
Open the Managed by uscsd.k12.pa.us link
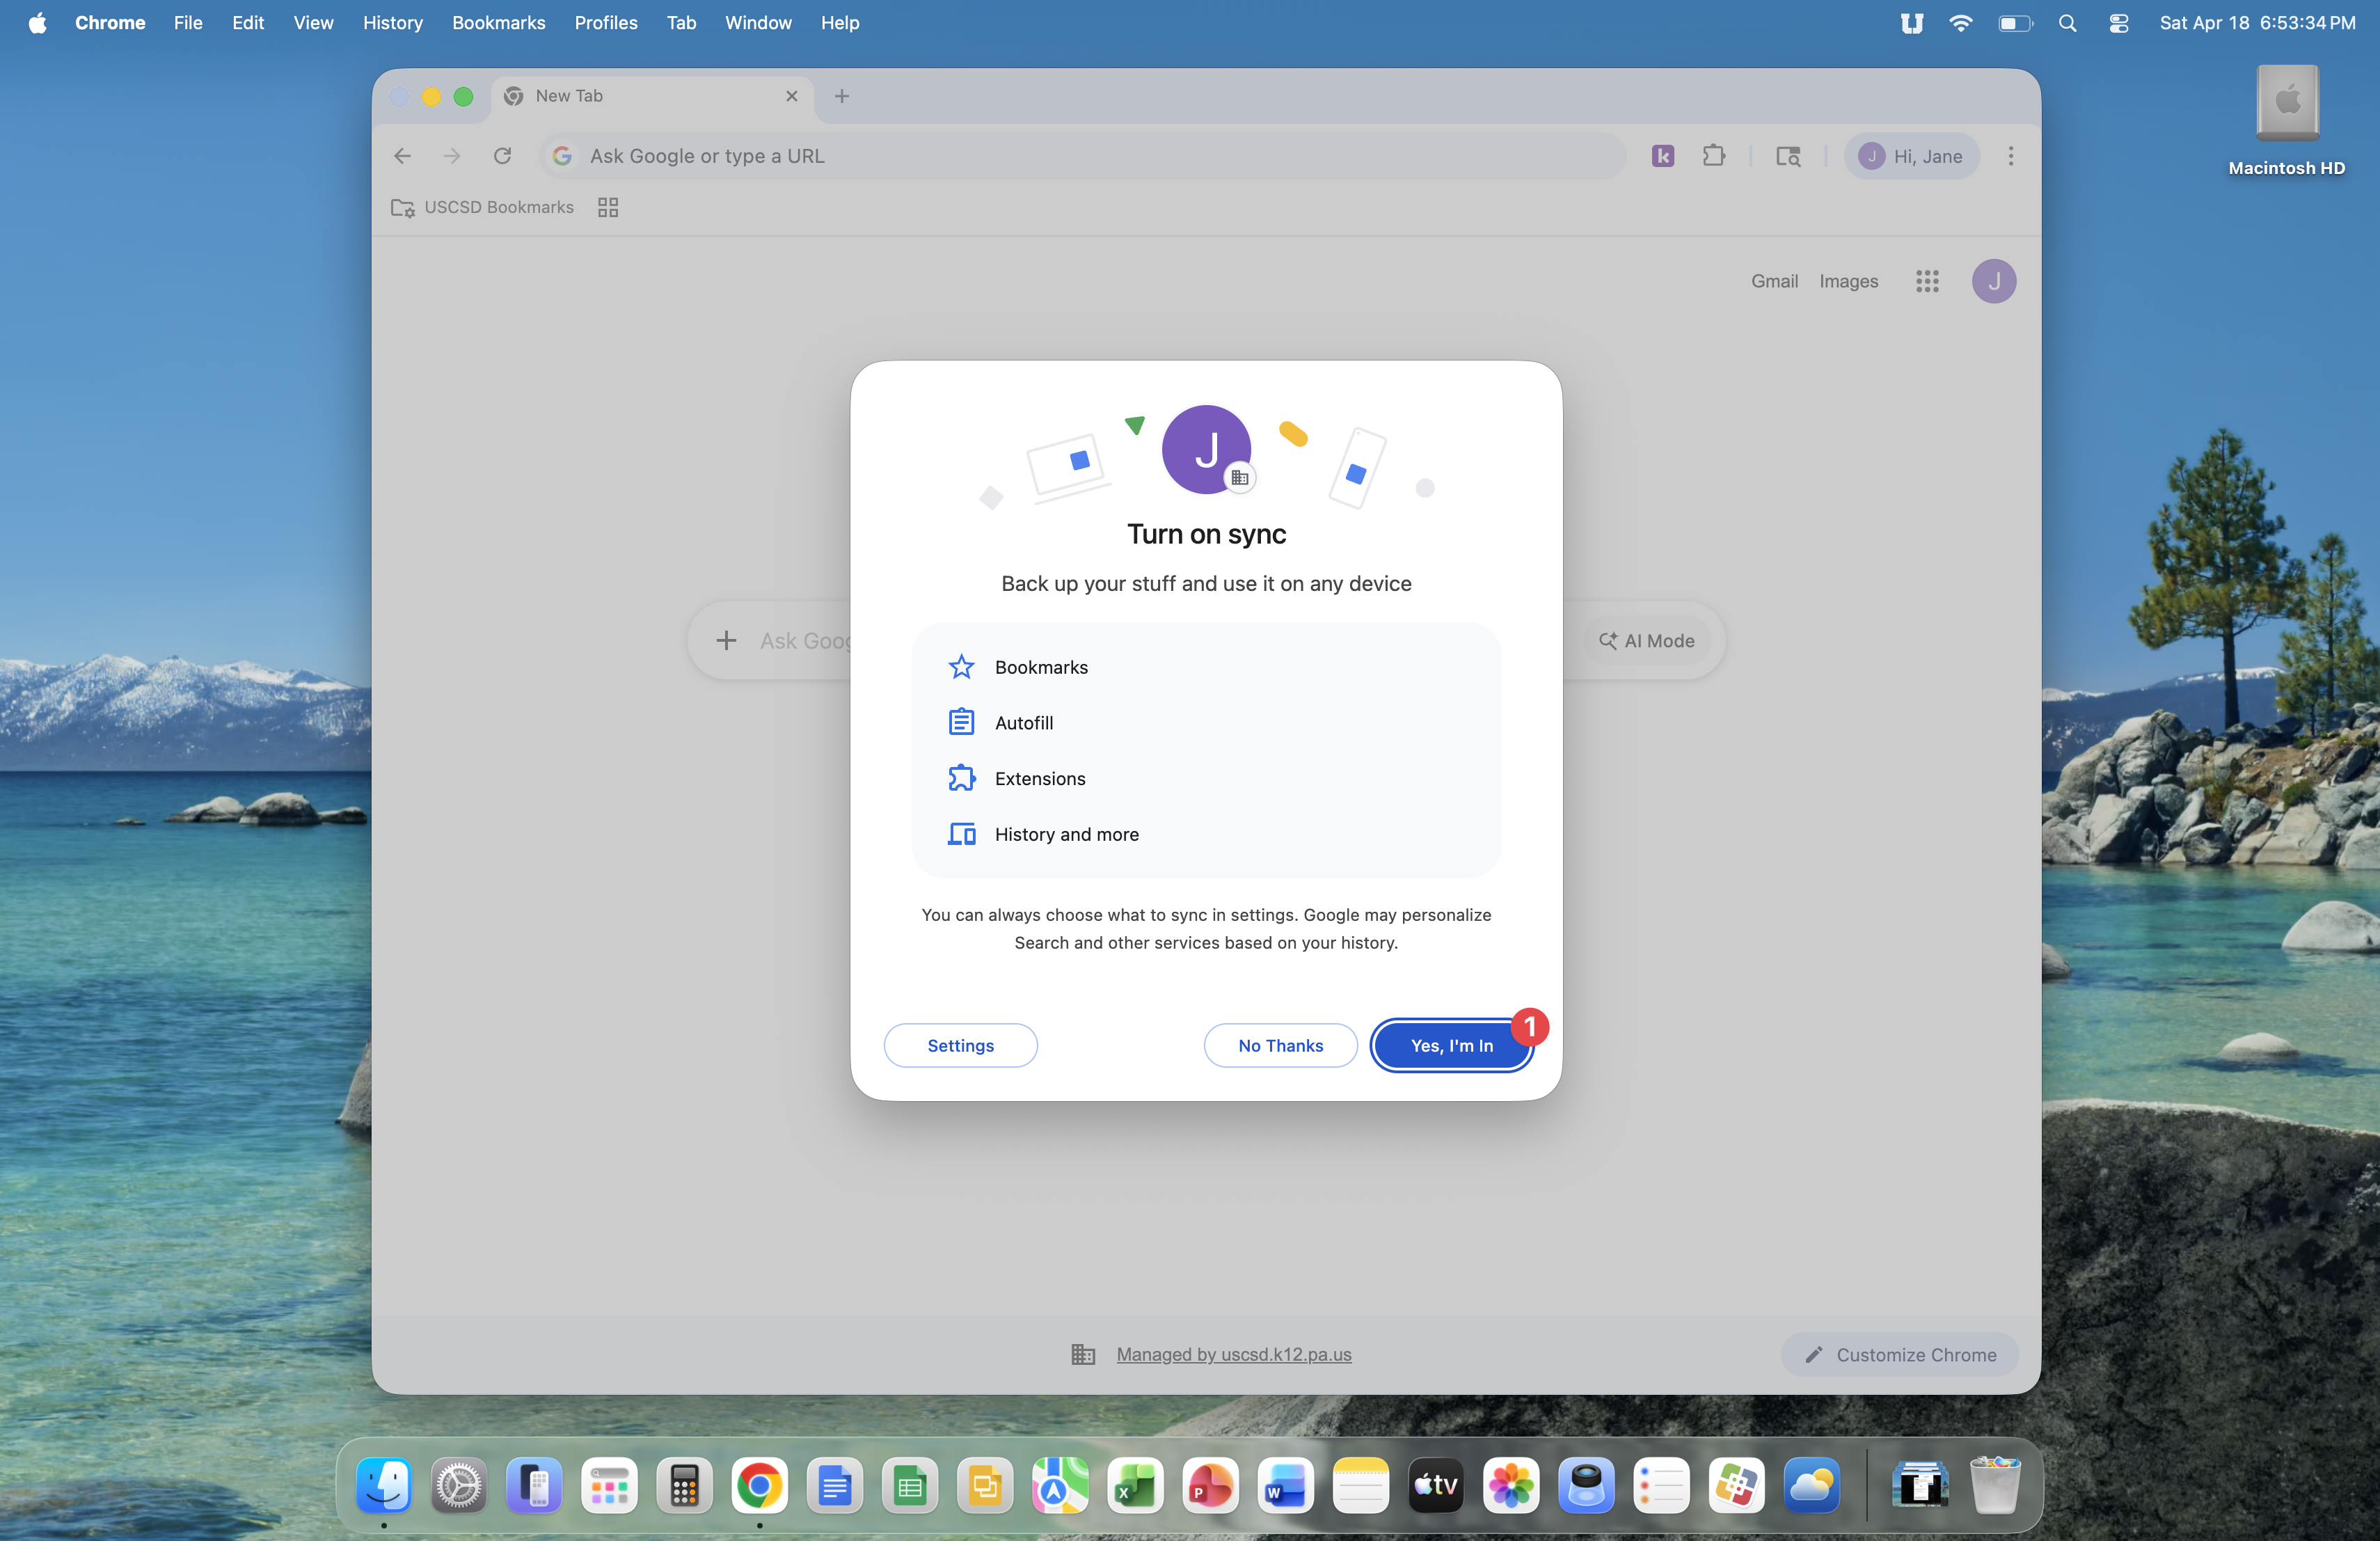[x=1233, y=1354]
